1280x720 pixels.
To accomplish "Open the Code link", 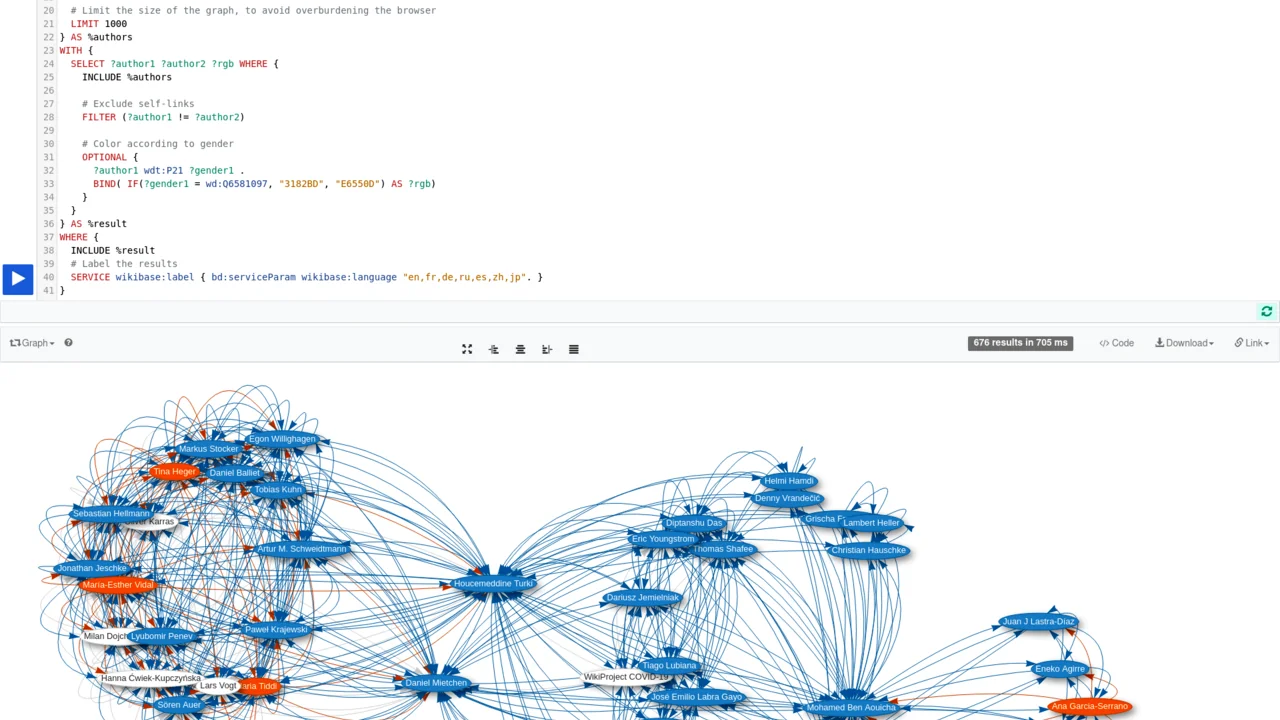I will tap(1116, 343).
